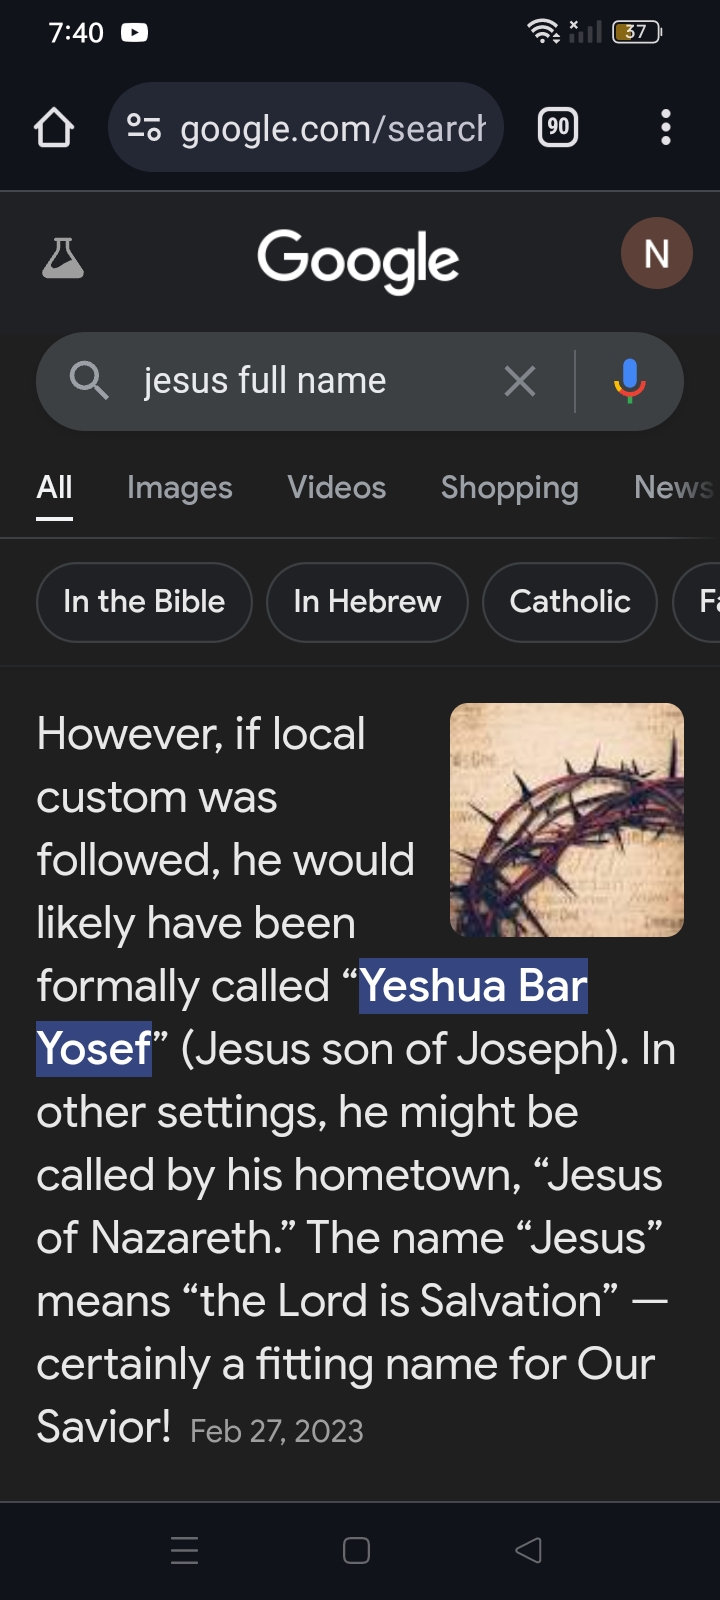Tap the Android back navigation button
The width and height of the screenshot is (720, 1600).
[x=528, y=1550]
